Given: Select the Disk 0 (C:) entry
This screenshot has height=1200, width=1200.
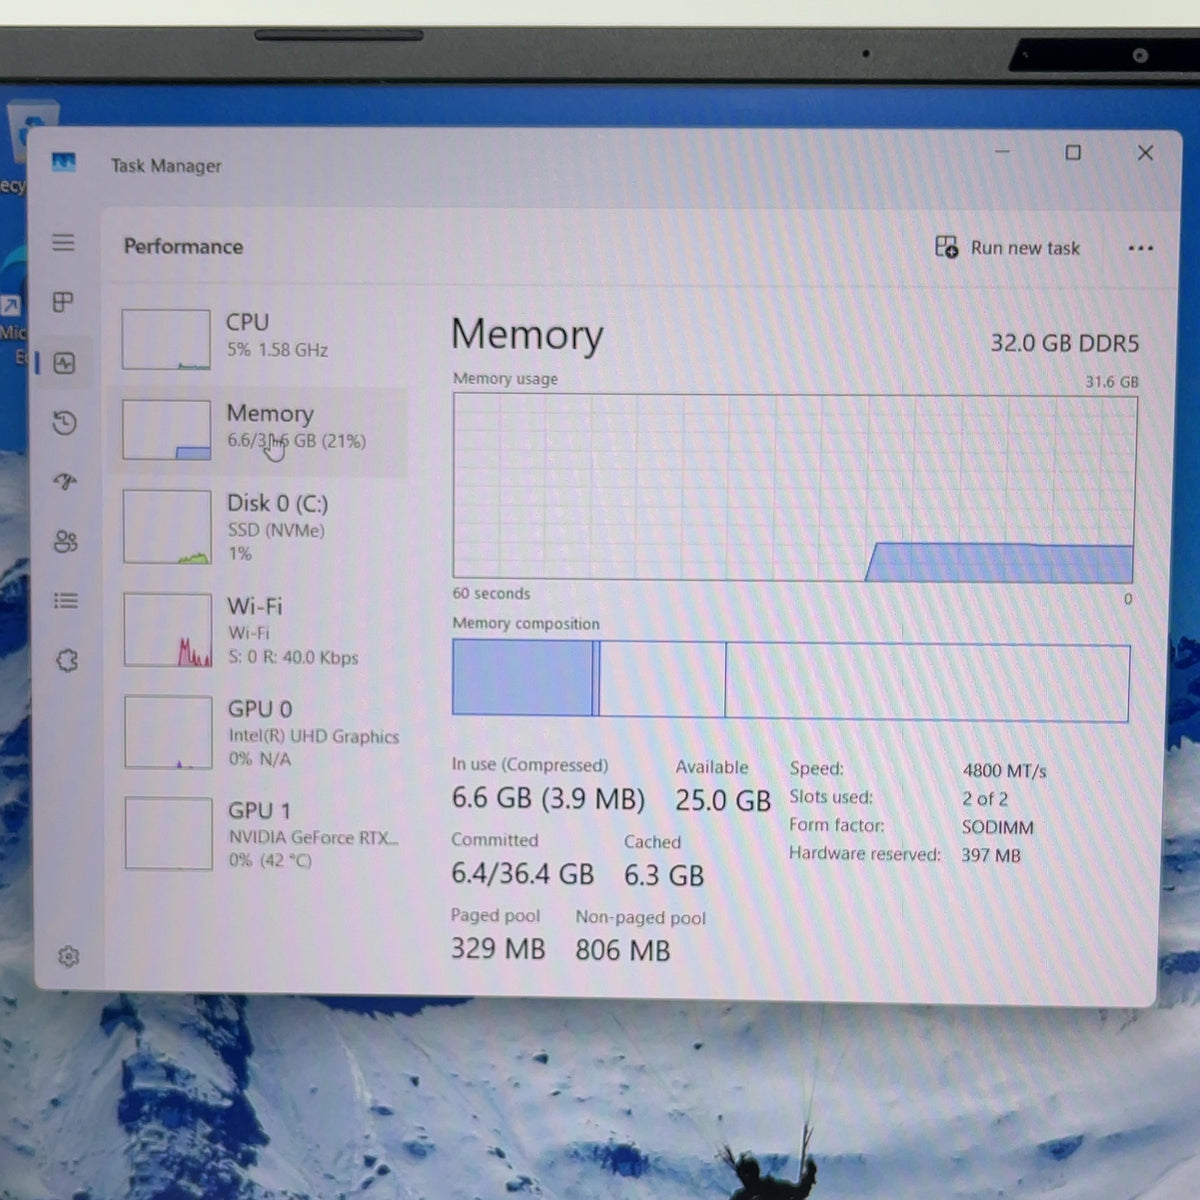Looking at the screenshot, I should click(x=262, y=527).
